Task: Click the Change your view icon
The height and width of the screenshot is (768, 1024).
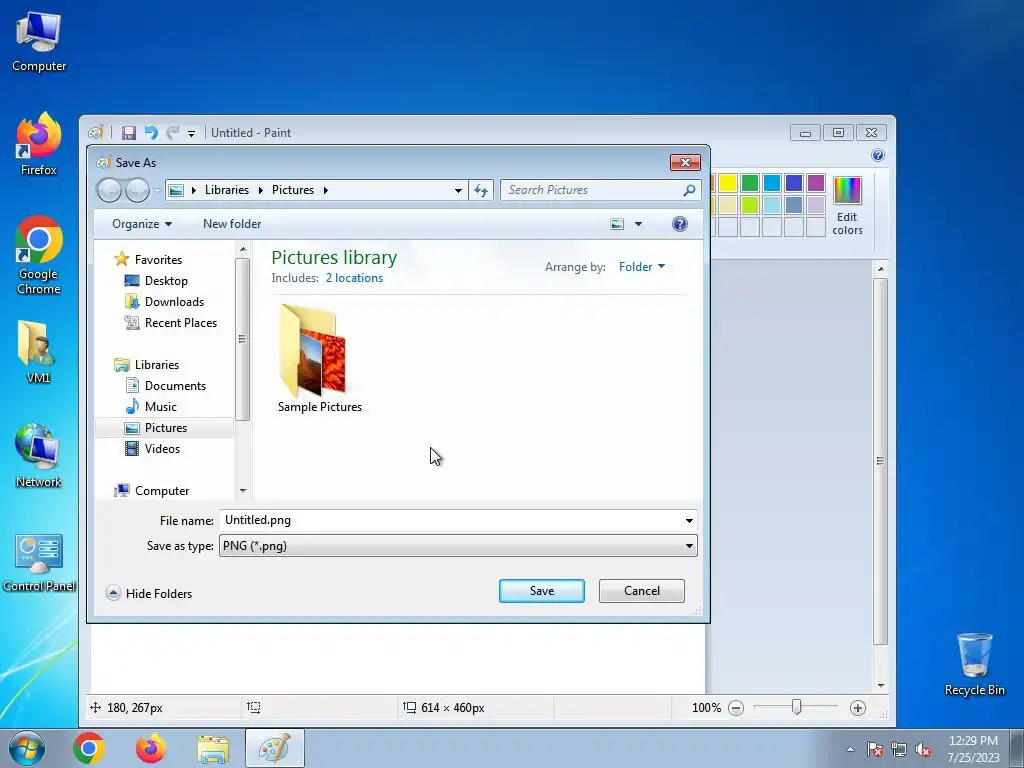Action: pyautogui.click(x=617, y=224)
